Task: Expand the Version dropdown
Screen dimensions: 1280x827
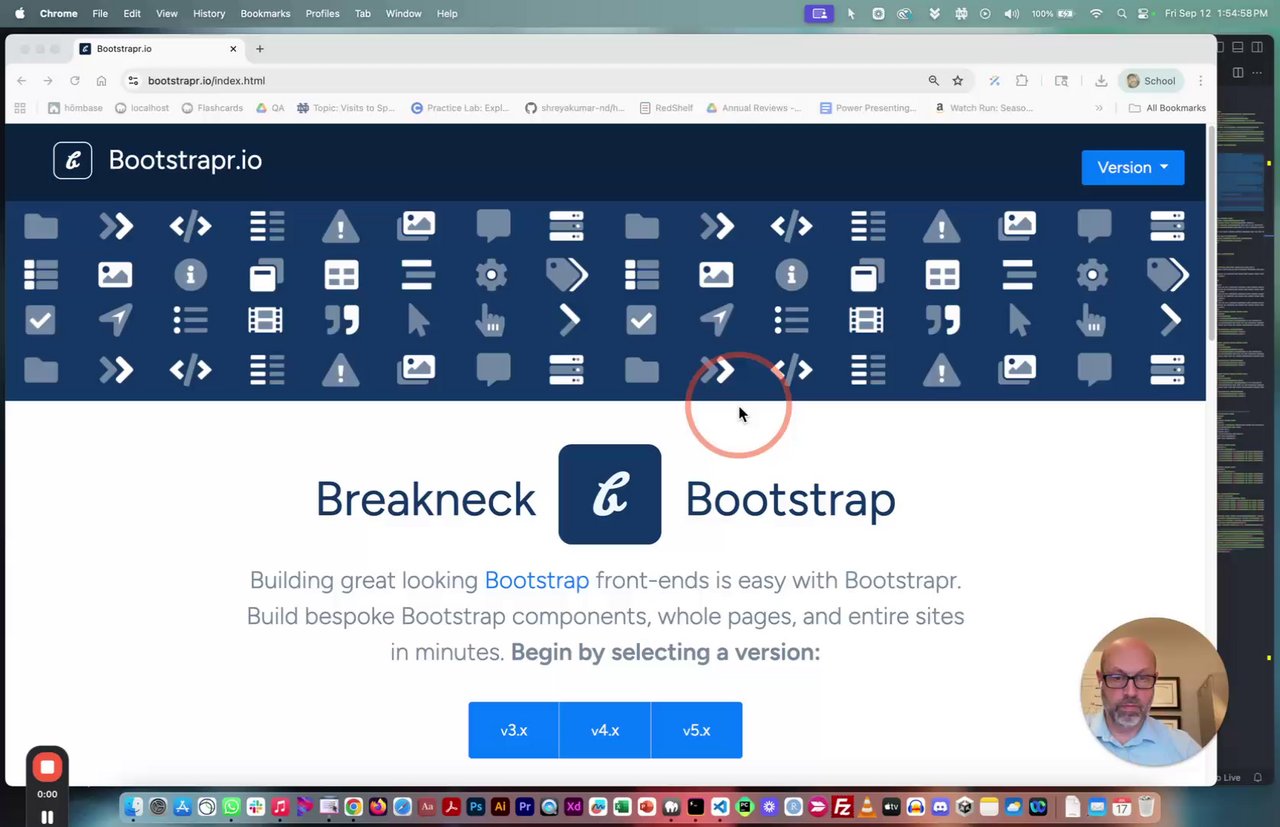Action: [1133, 167]
